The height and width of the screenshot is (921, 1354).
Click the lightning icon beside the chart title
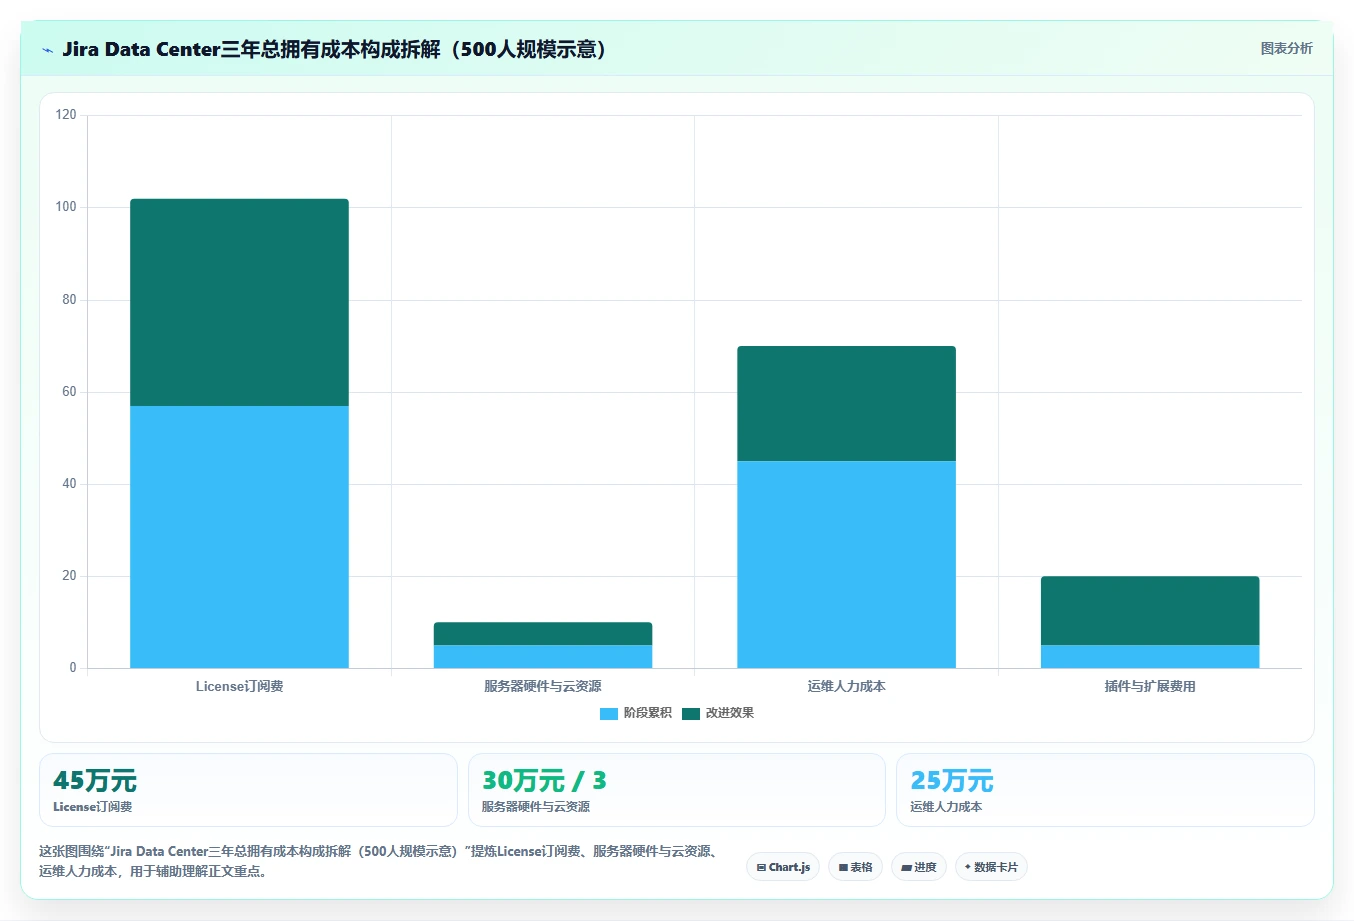[x=47, y=50]
